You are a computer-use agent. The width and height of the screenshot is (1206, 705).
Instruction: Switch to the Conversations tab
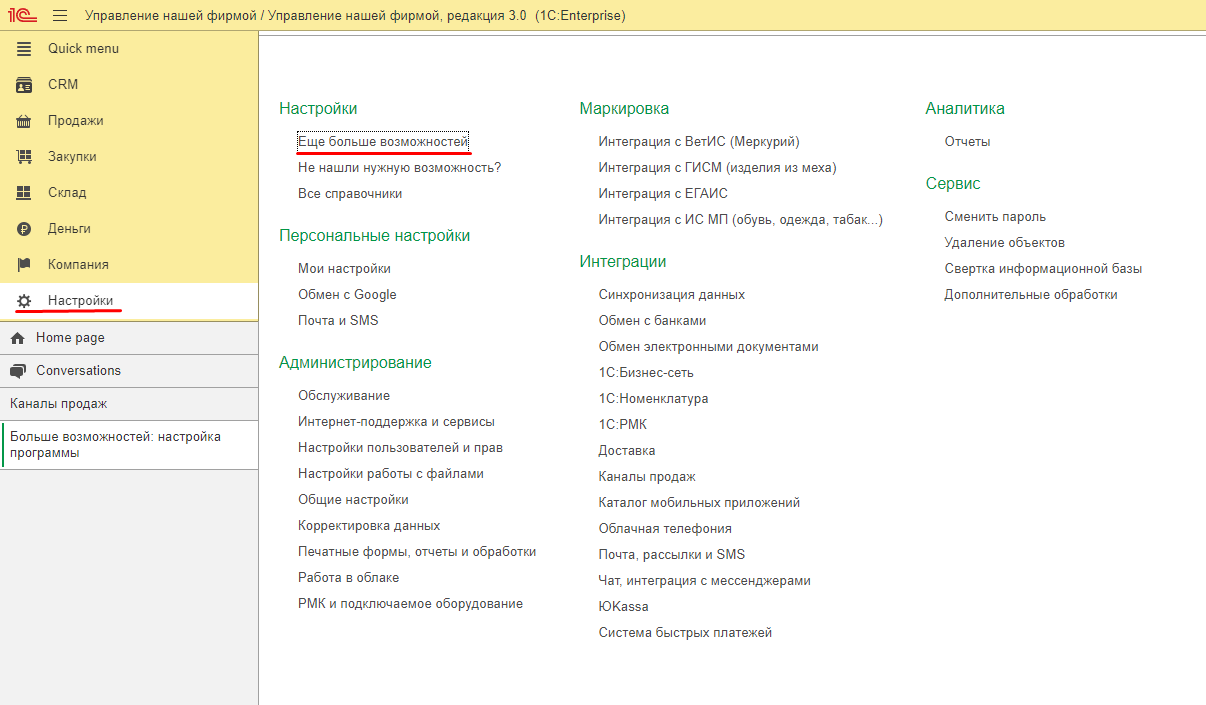(129, 371)
